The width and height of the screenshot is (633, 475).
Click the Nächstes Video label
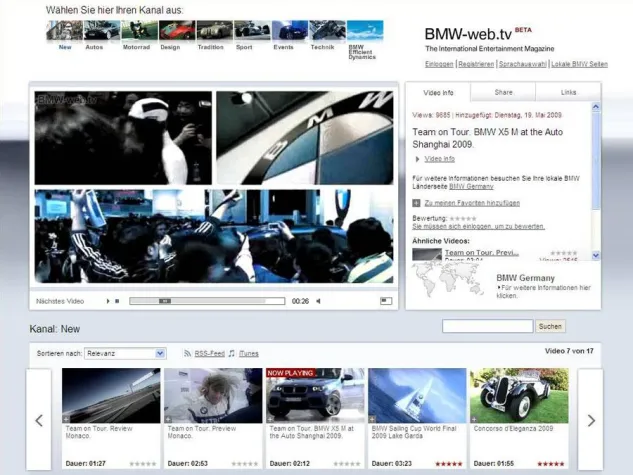click(x=60, y=301)
